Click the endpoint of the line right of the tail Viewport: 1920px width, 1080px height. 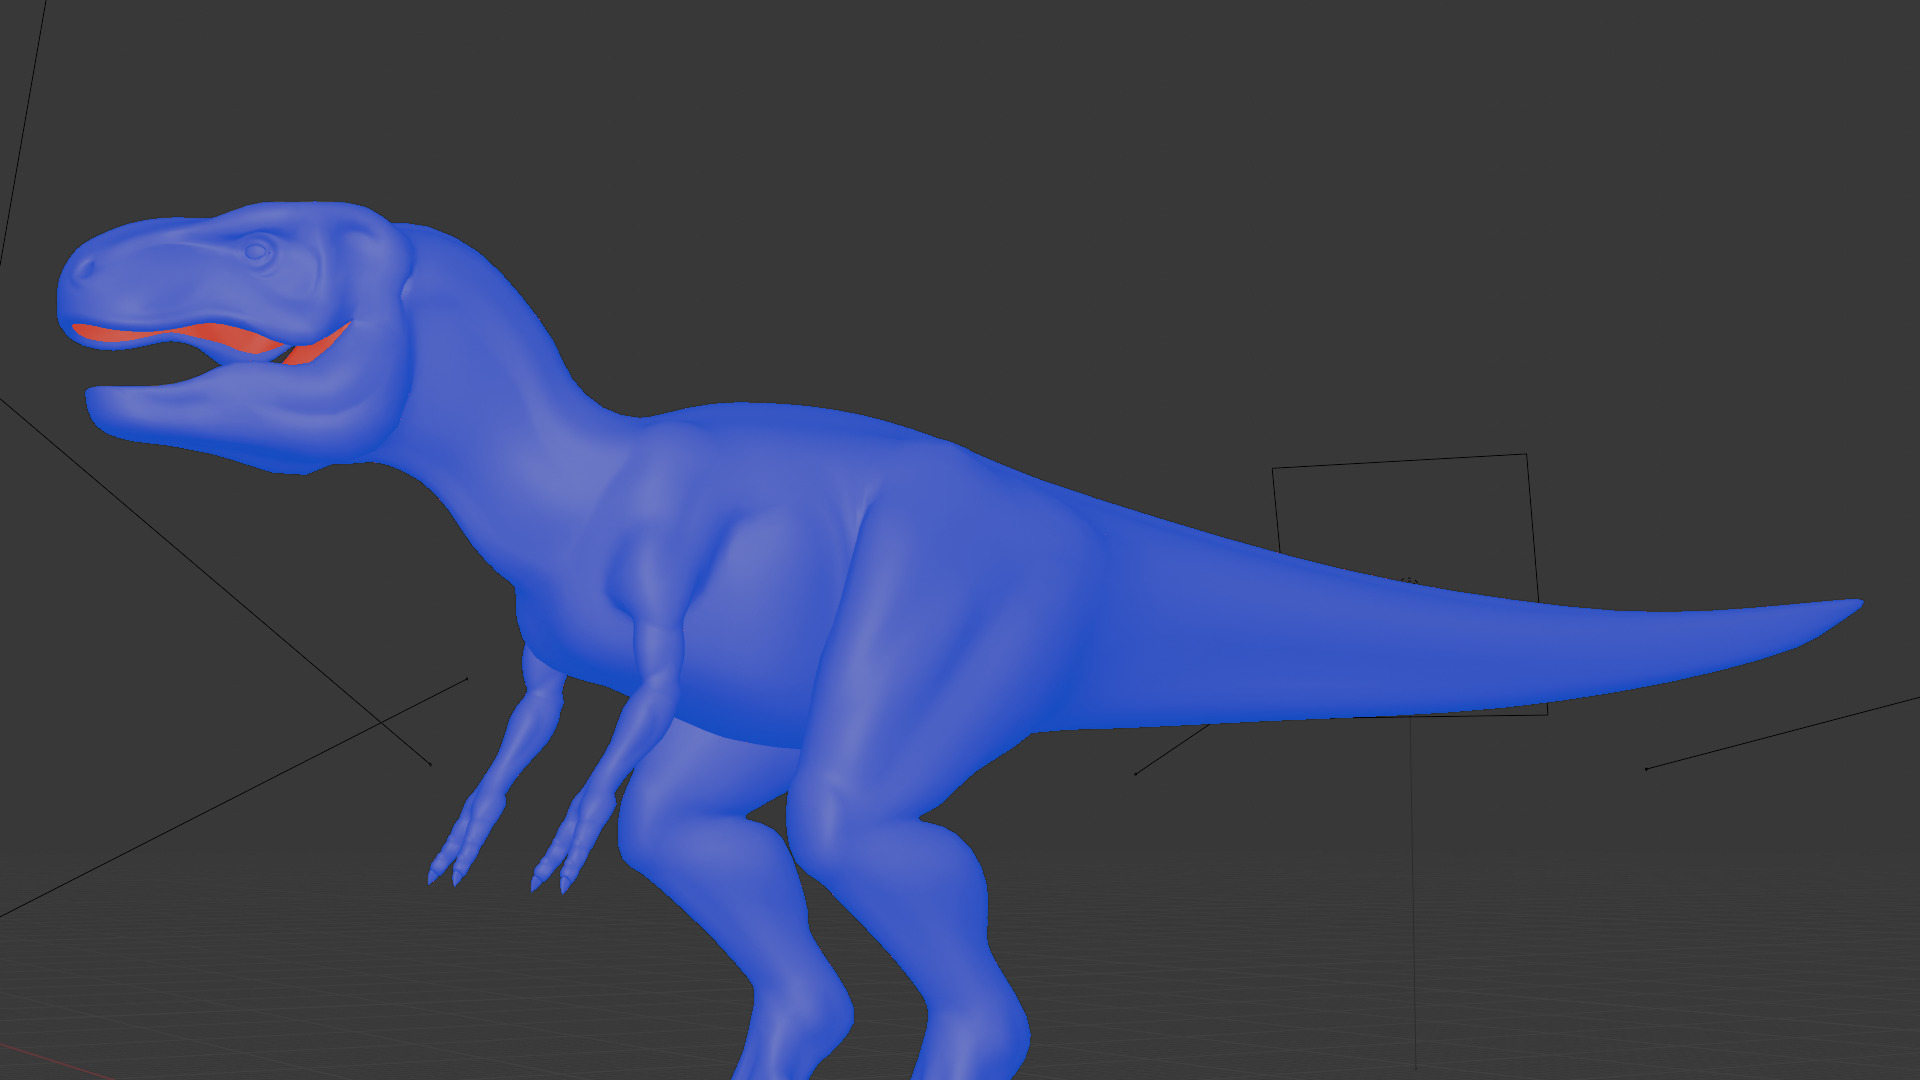pos(1646,769)
